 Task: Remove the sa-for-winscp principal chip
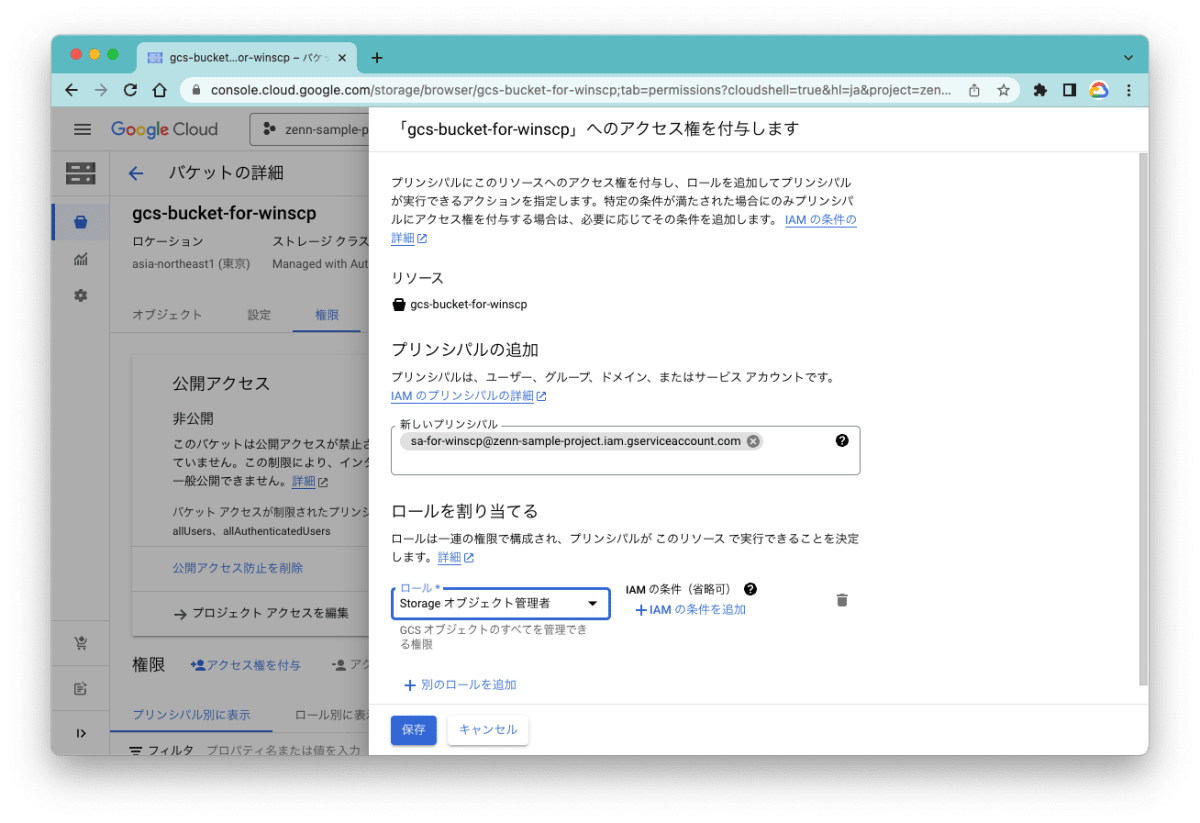[x=753, y=441]
